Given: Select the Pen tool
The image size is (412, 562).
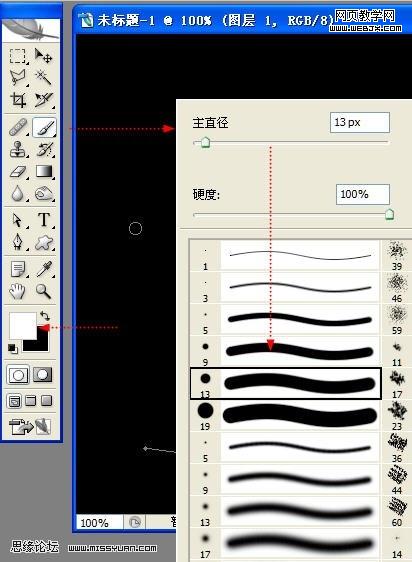Looking at the screenshot, I should click(18, 242).
